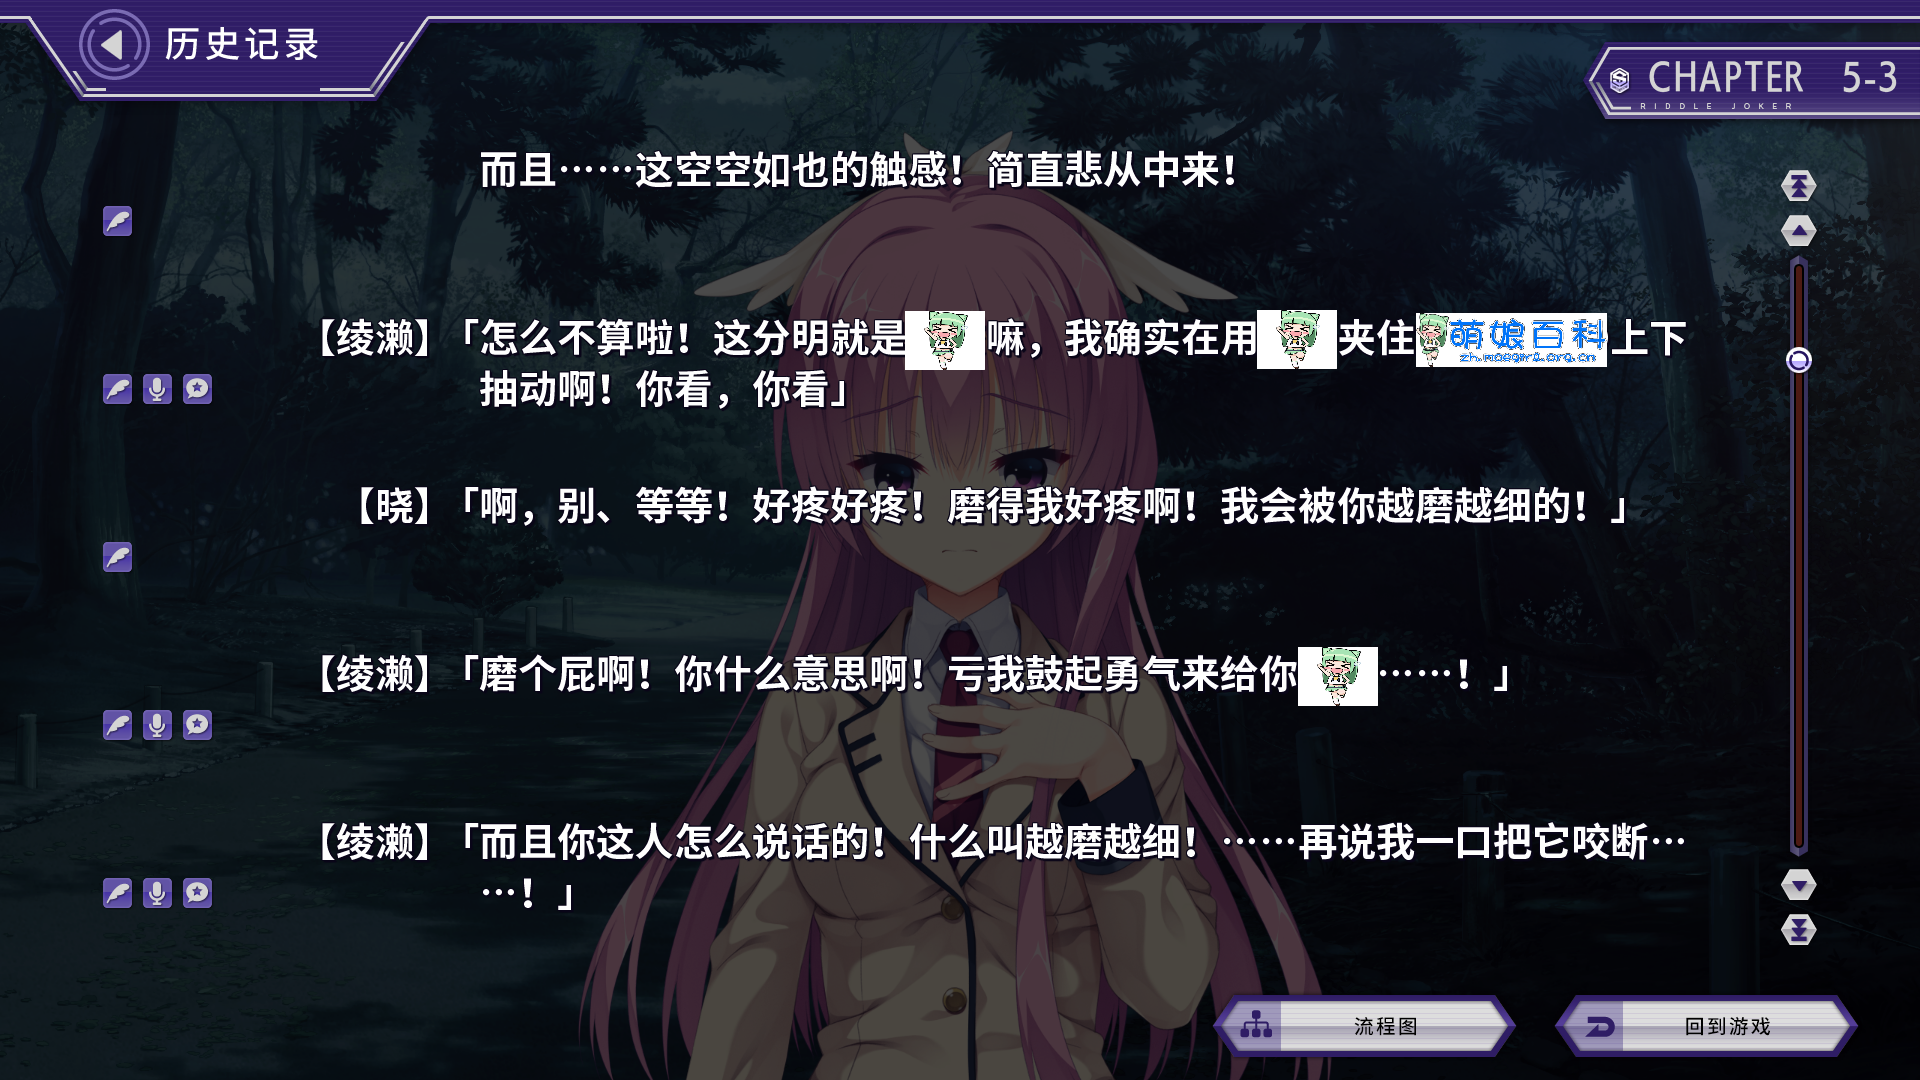Image resolution: width=1920 pixels, height=1080 pixels.
Task: Replay voice for 磨个屁啊 line
Action: (x=157, y=725)
